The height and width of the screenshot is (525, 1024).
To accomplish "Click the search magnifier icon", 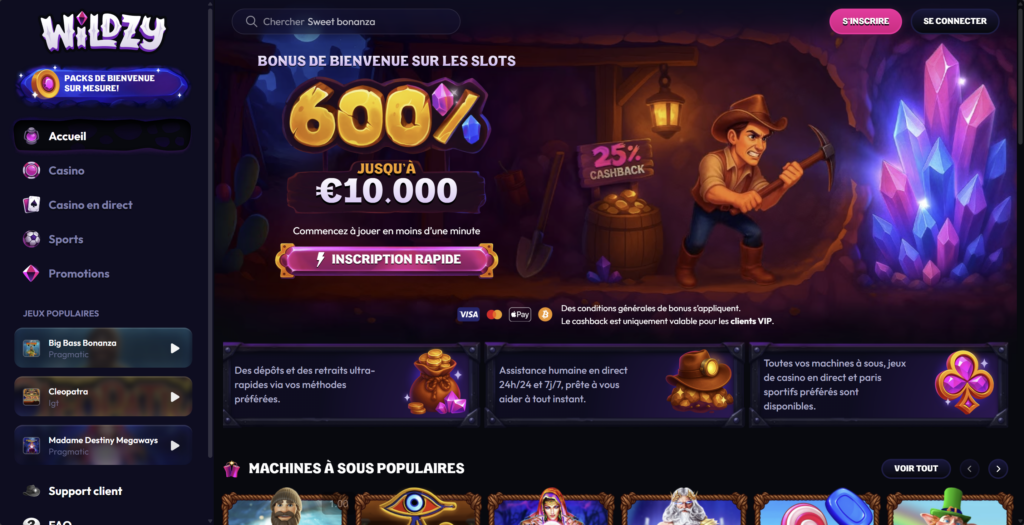I will [x=251, y=22].
